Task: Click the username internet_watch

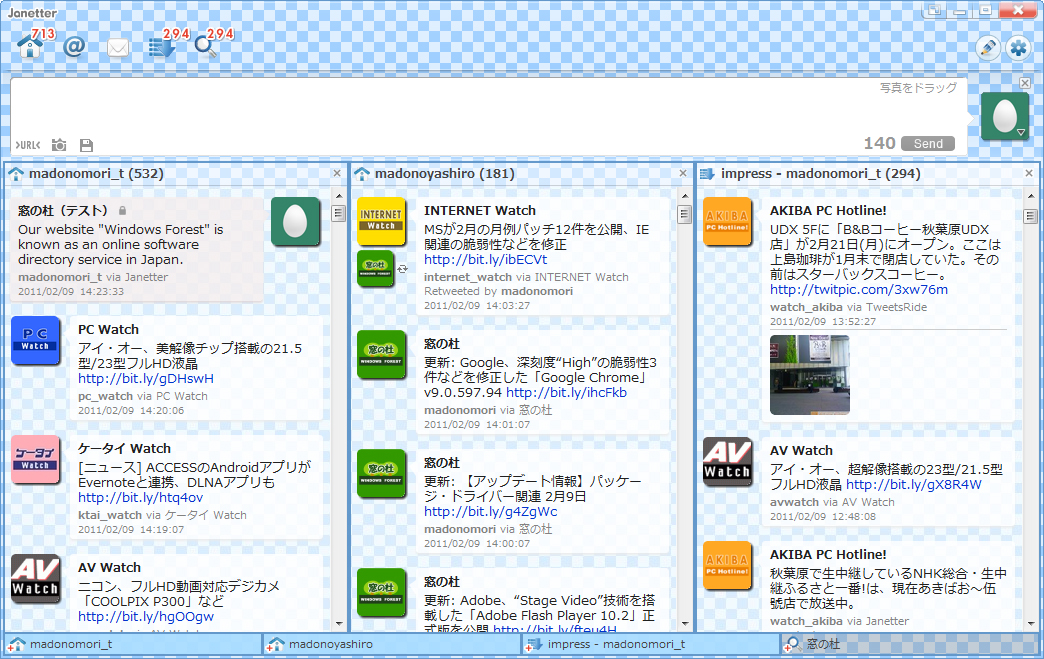Action: (468, 277)
